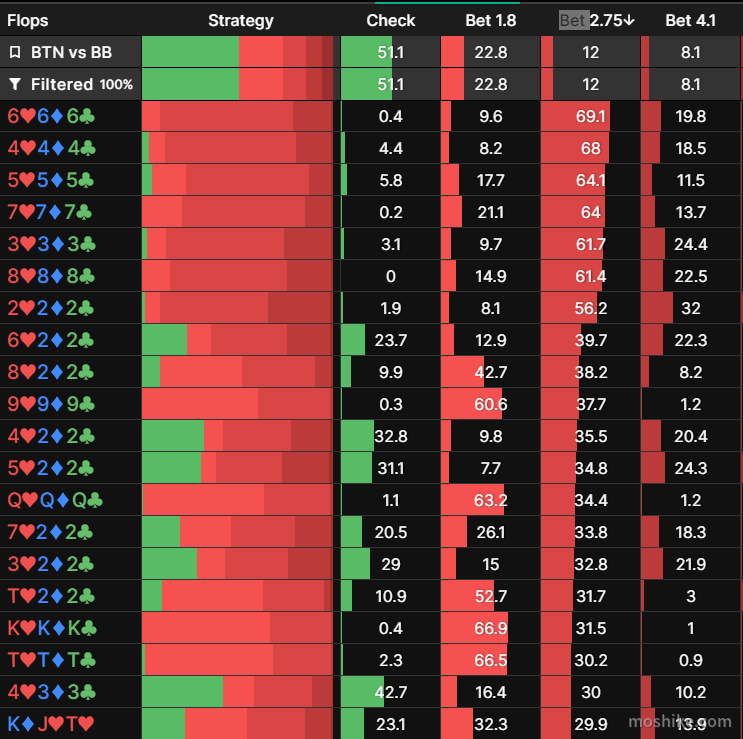This screenshot has width=743, height=739.
Task: Click the 42.7 Check cell for 4♥3♦3♣
Action: coord(390,692)
